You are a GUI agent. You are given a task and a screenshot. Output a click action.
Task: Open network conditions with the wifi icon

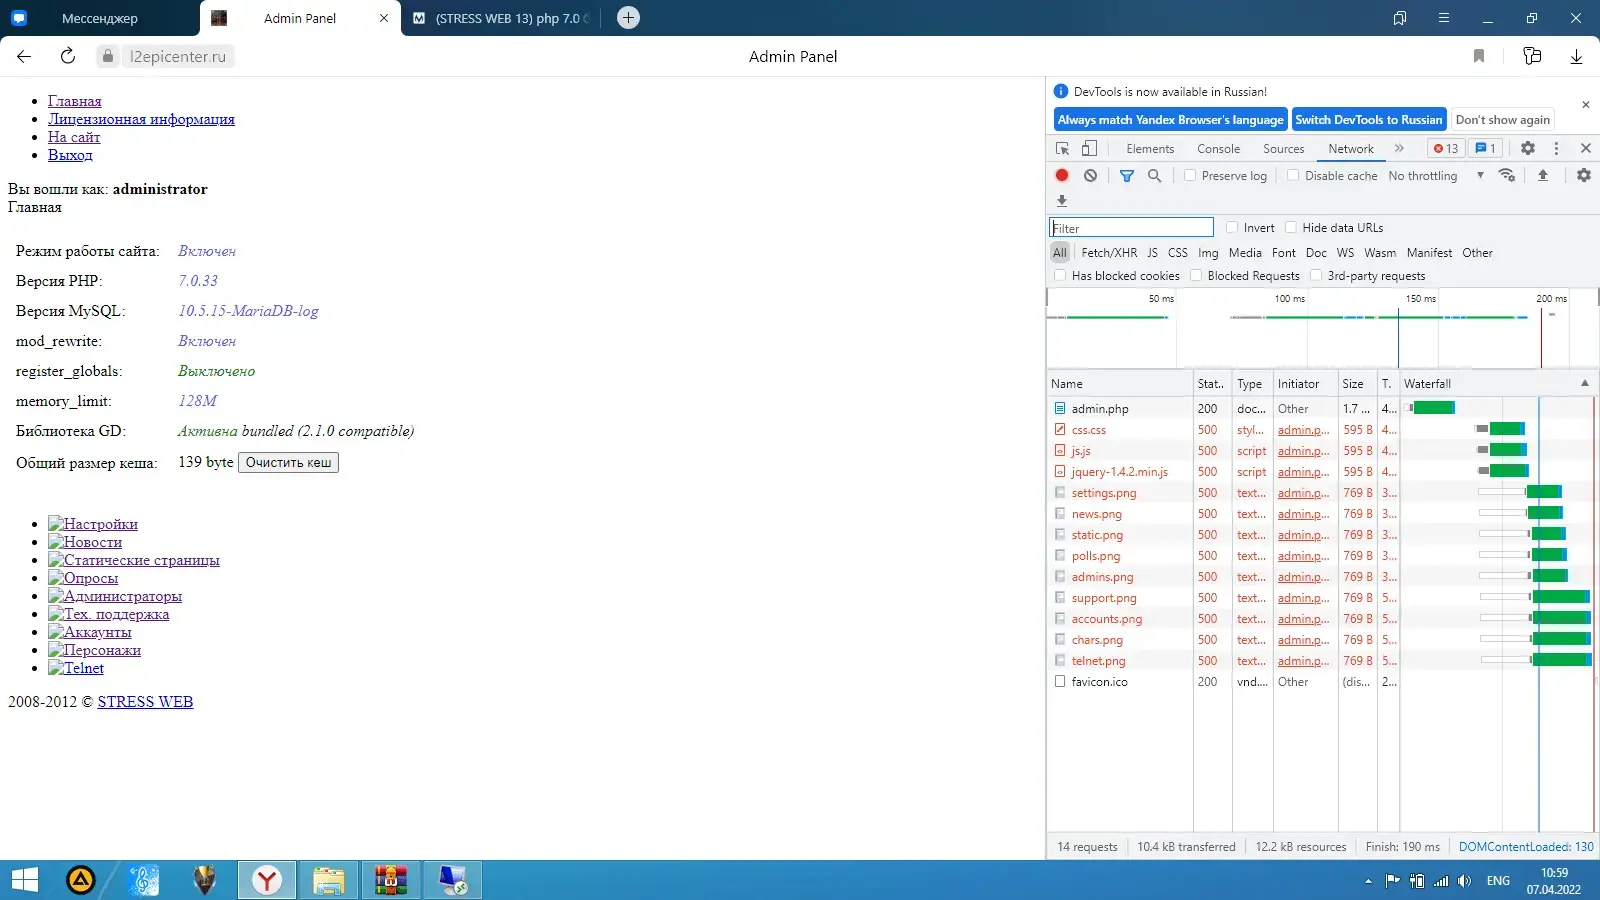[1507, 175]
